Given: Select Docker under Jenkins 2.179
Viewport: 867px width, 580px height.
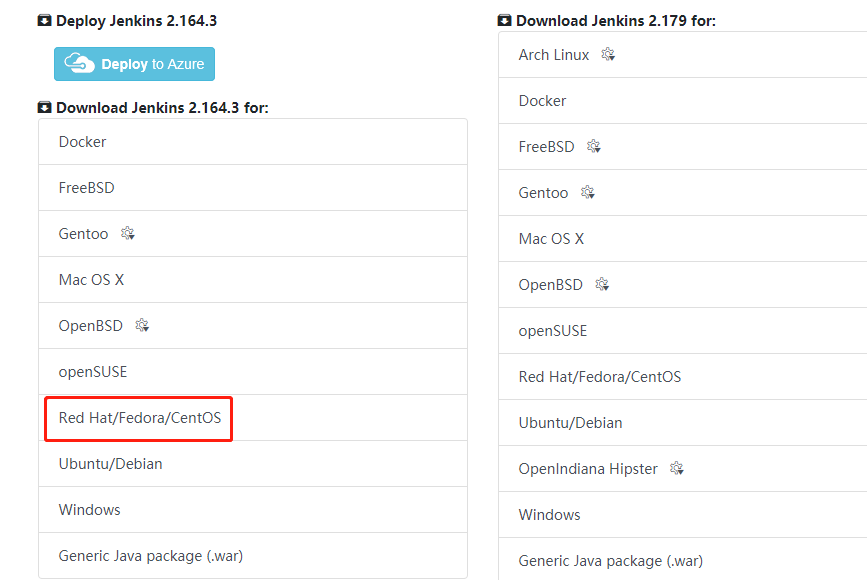Looking at the screenshot, I should [682, 101].
